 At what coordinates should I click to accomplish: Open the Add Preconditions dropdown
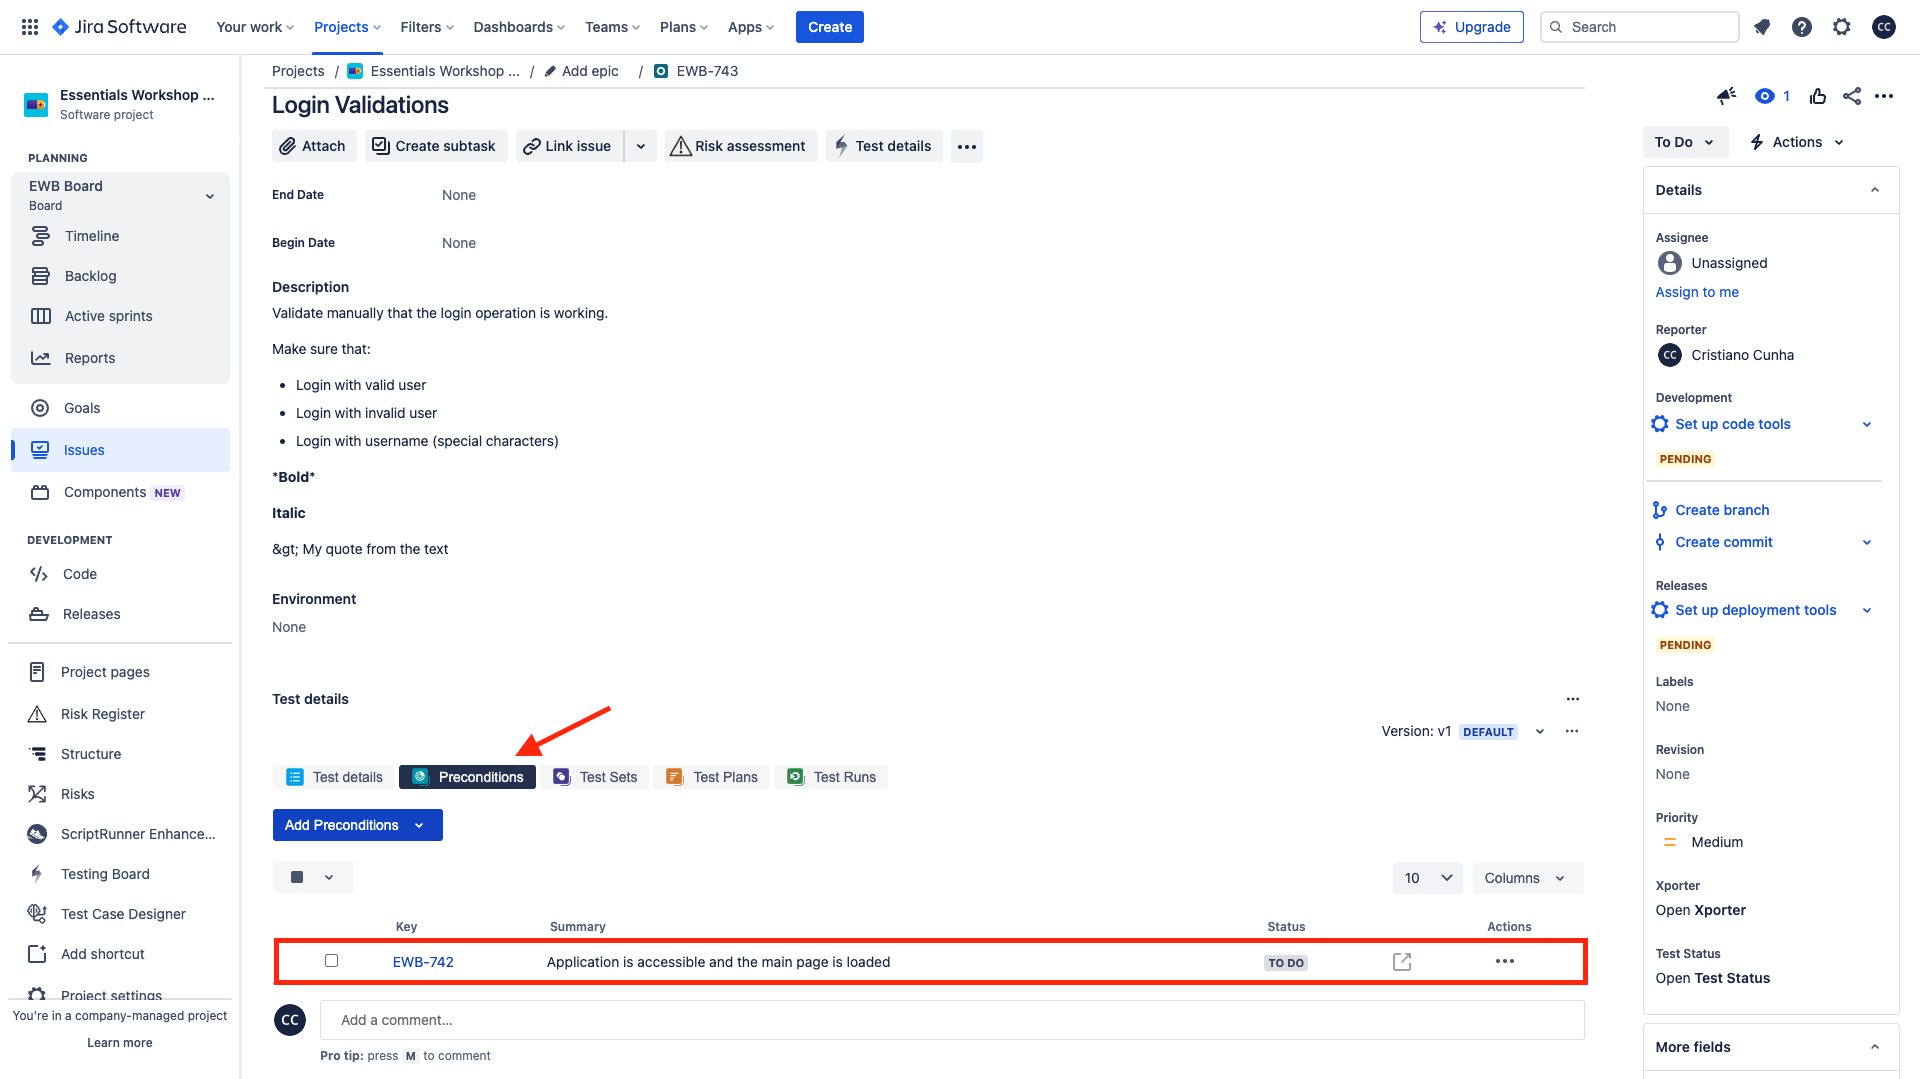(x=358, y=825)
